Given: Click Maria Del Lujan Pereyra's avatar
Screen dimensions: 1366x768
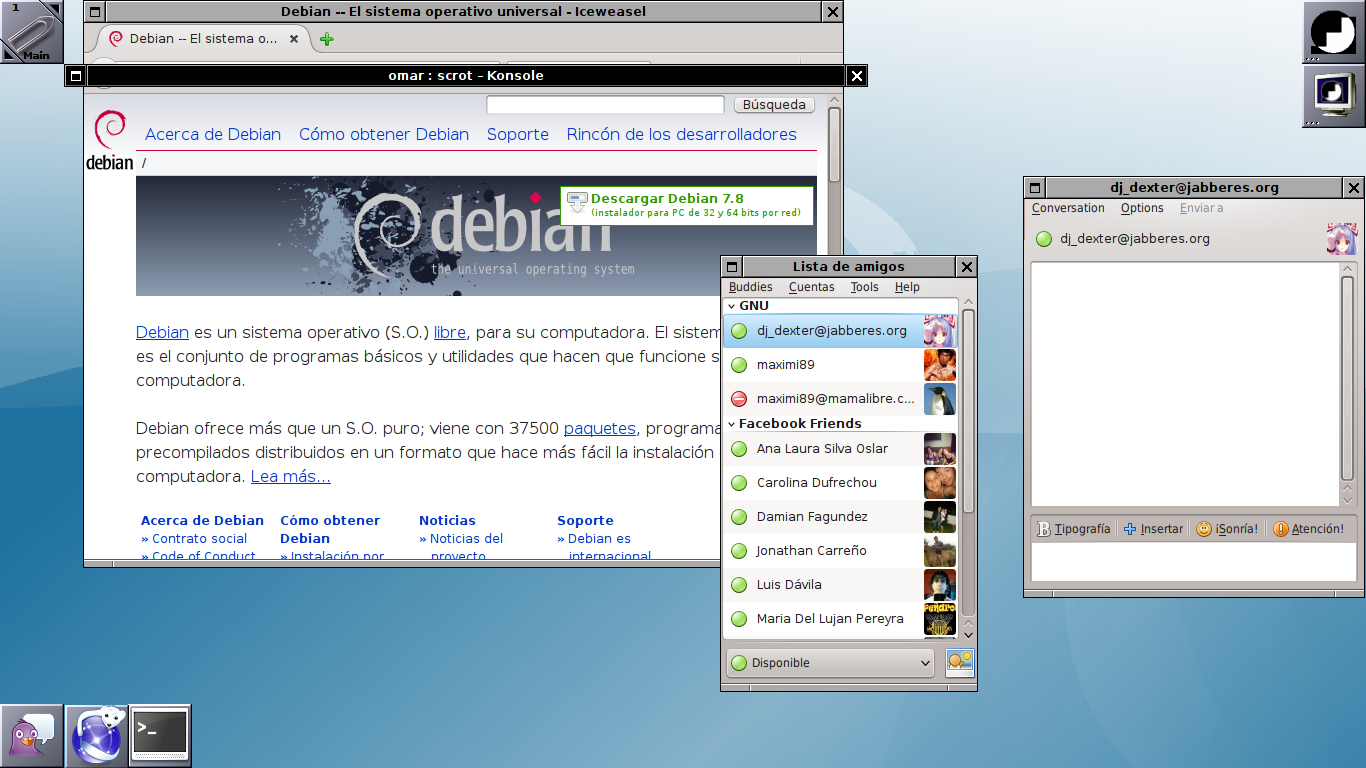Looking at the screenshot, I should point(940,618).
